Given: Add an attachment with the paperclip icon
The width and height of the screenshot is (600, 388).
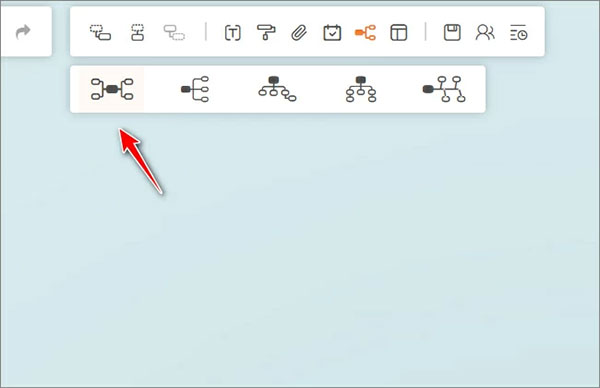Looking at the screenshot, I should (x=299, y=33).
